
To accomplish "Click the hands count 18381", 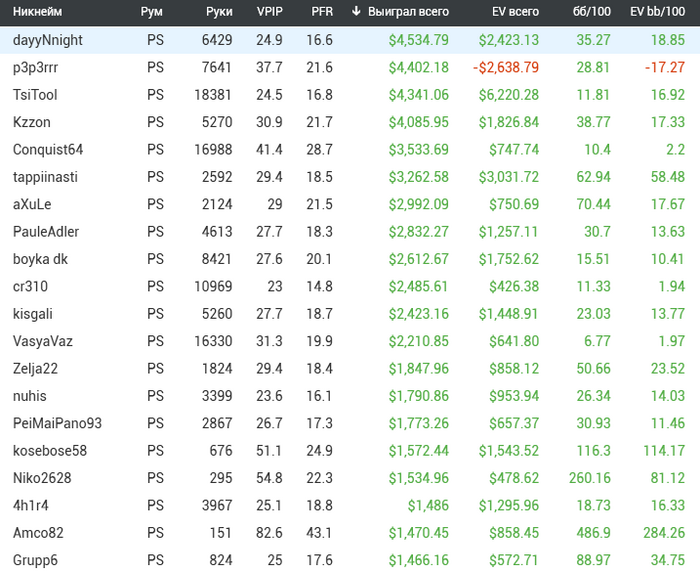I will [x=213, y=95].
